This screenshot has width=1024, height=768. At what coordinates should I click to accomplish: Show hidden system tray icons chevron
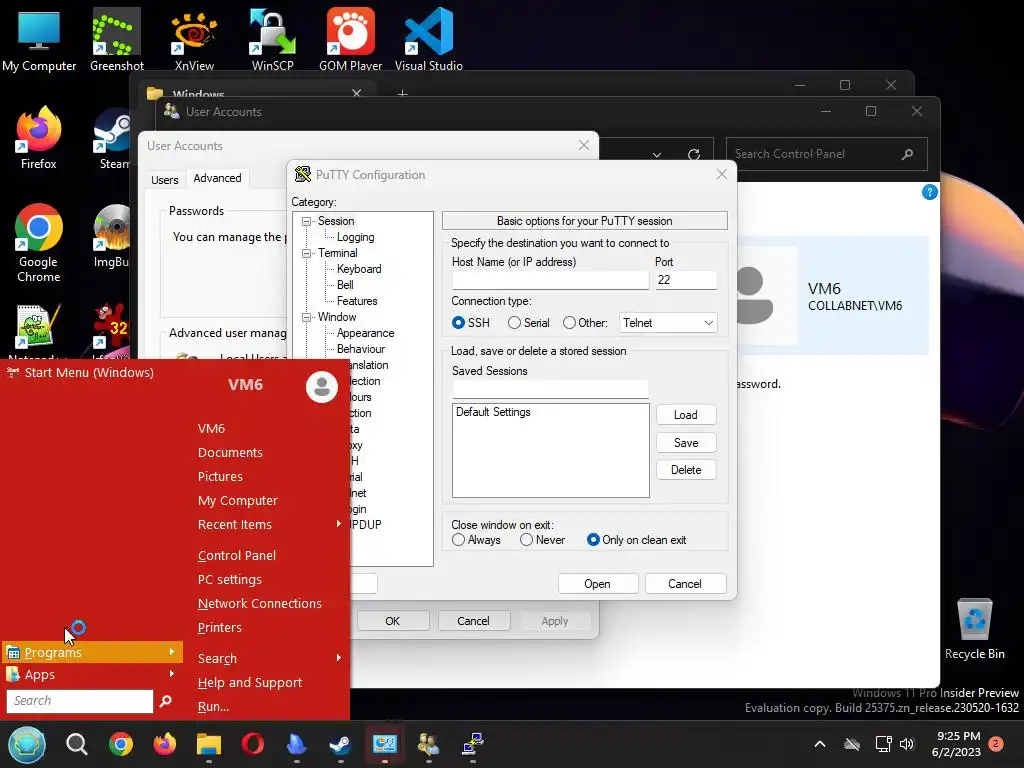click(x=820, y=744)
